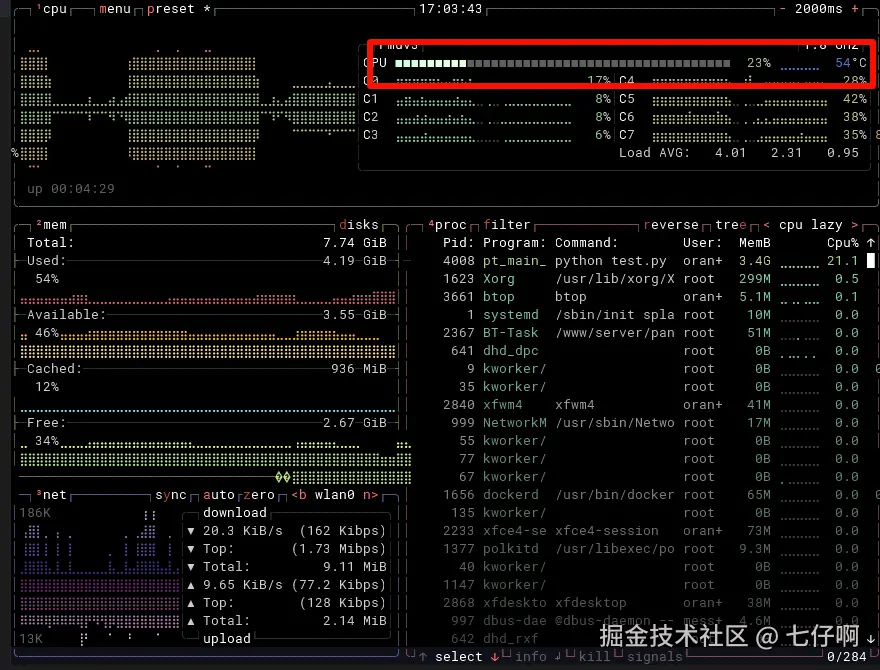
Task: Toggle net auto scaling
Action: pos(219,495)
